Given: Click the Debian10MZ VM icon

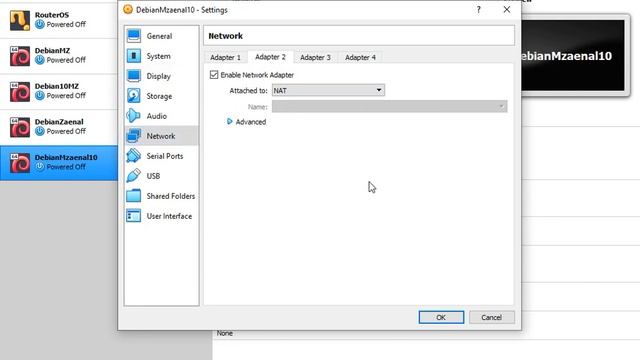Looking at the screenshot, I should tap(20, 91).
